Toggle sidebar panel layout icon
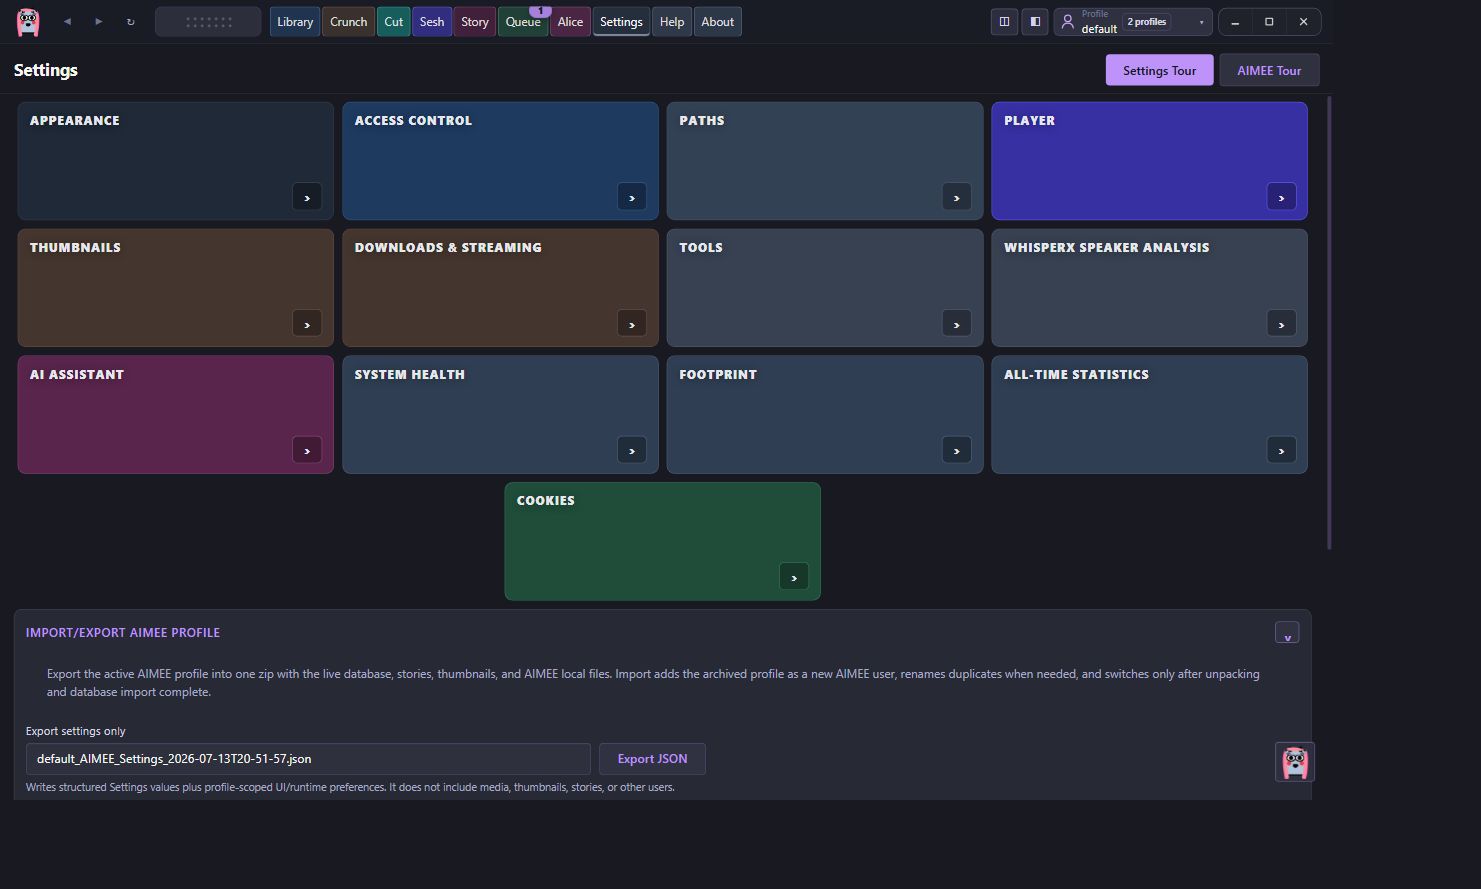This screenshot has height=889, width=1481. click(1035, 21)
